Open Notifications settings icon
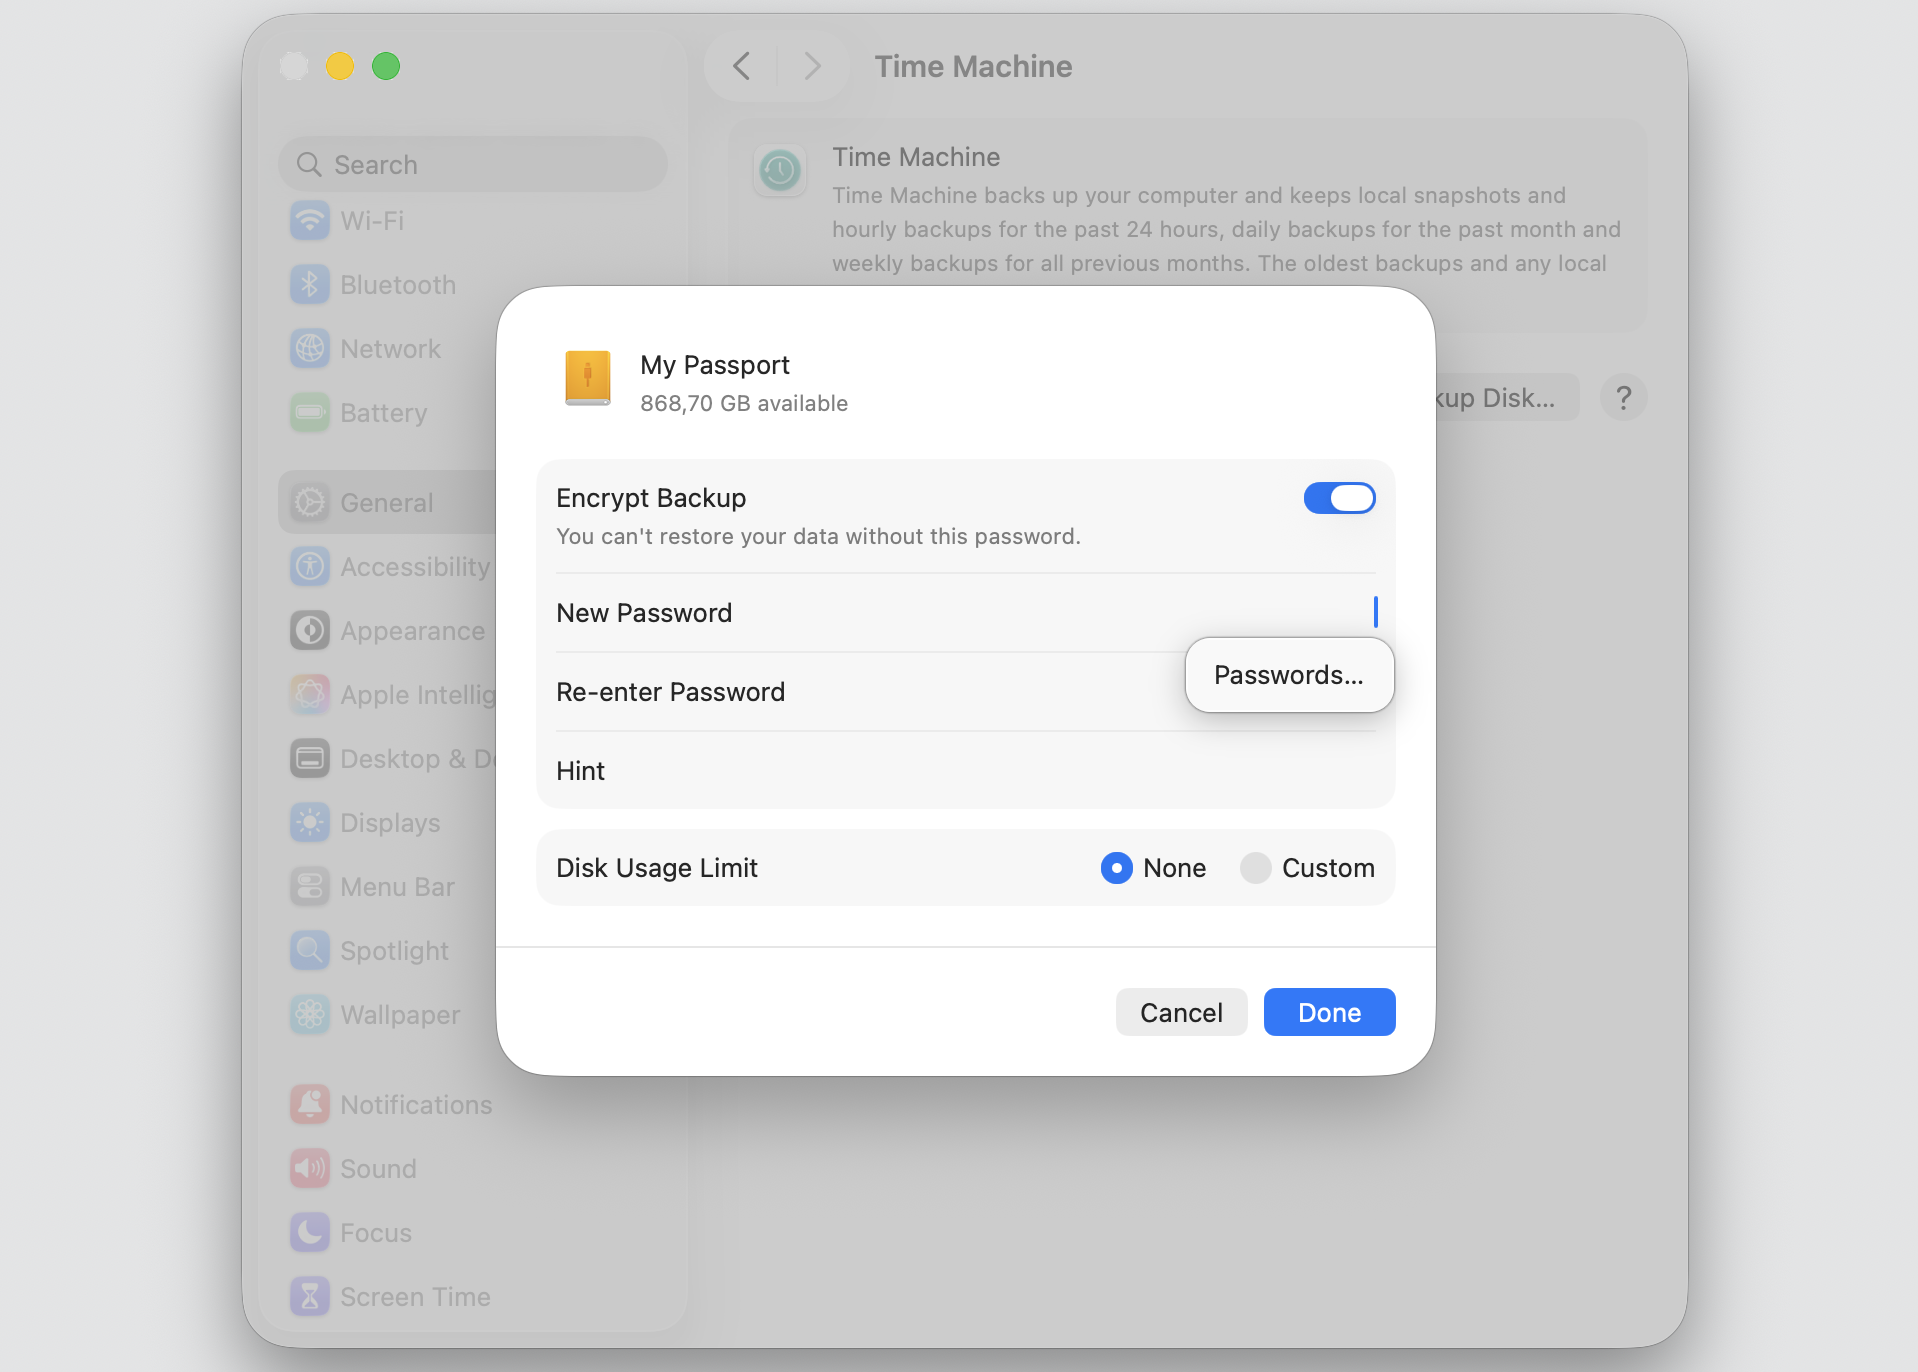 [x=310, y=1104]
